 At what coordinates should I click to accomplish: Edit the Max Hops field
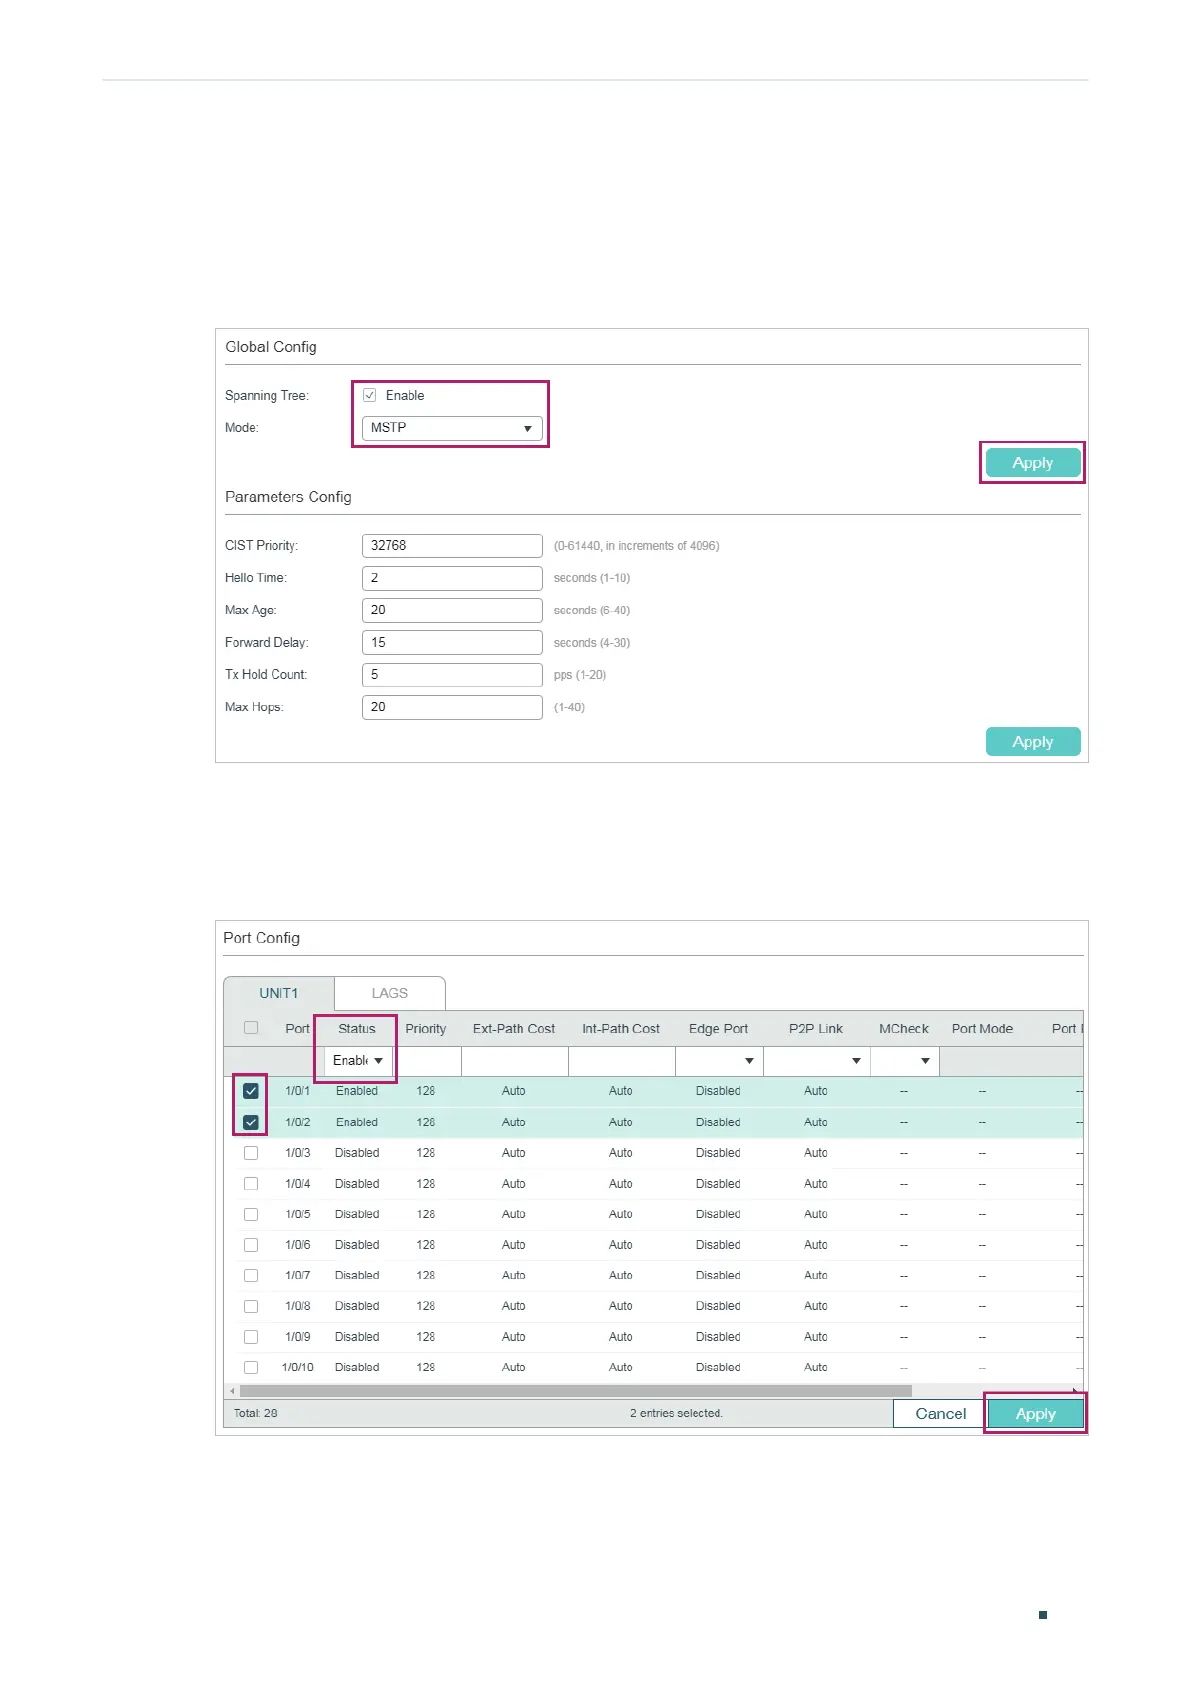point(452,707)
